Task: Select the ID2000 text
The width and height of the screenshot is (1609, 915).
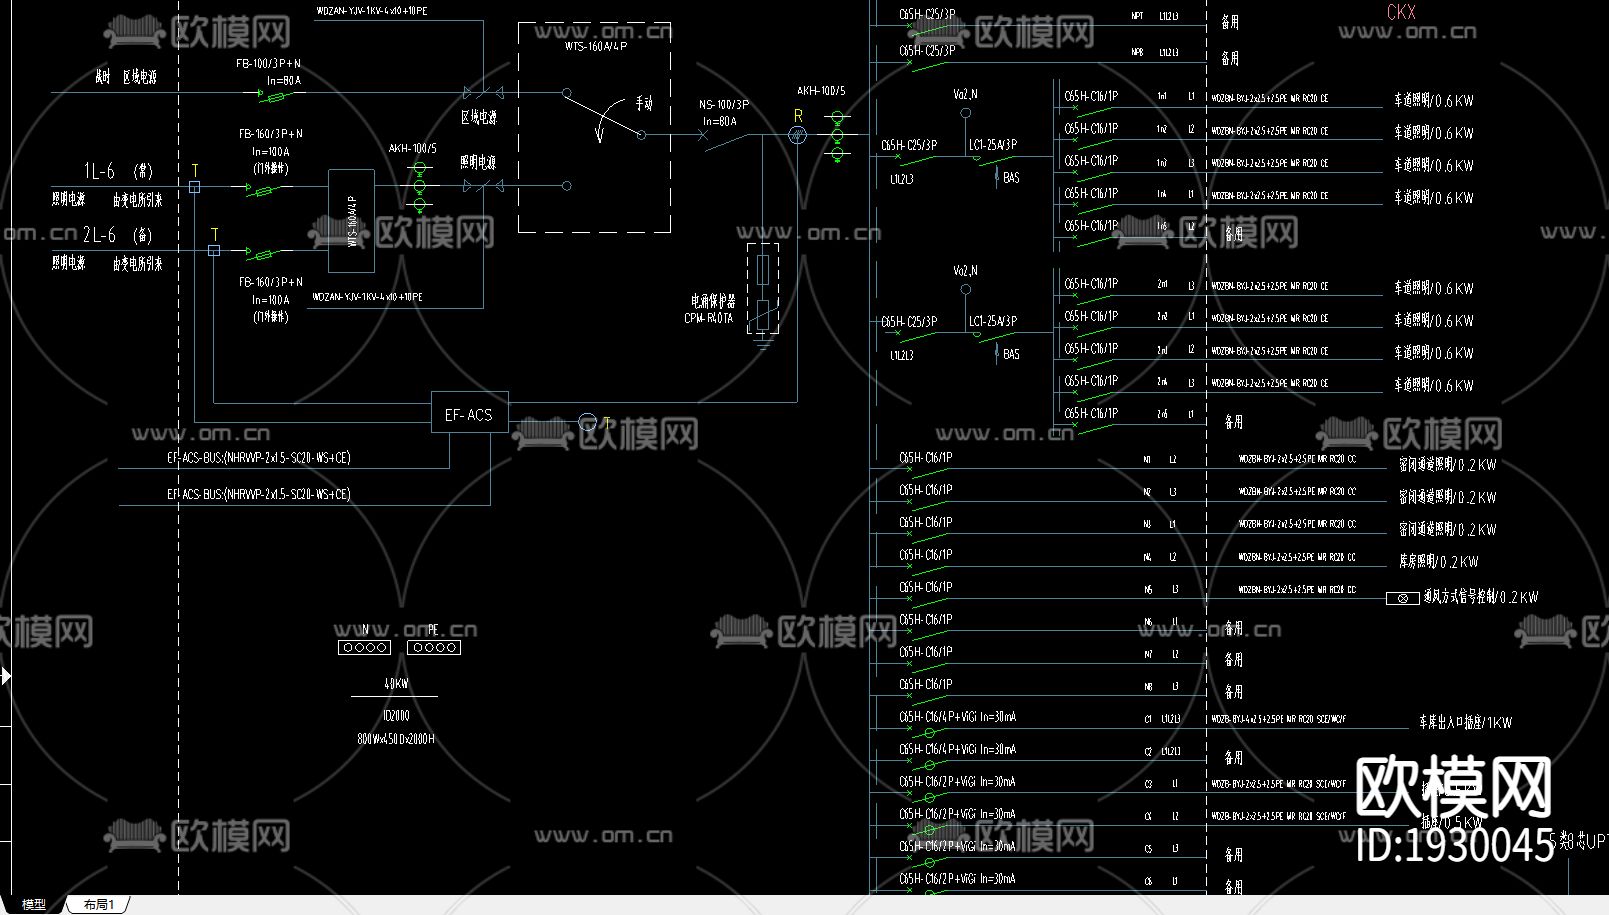Action: click(396, 716)
